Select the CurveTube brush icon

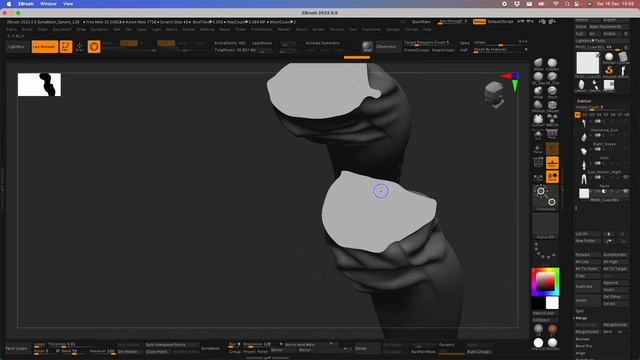pos(538,119)
